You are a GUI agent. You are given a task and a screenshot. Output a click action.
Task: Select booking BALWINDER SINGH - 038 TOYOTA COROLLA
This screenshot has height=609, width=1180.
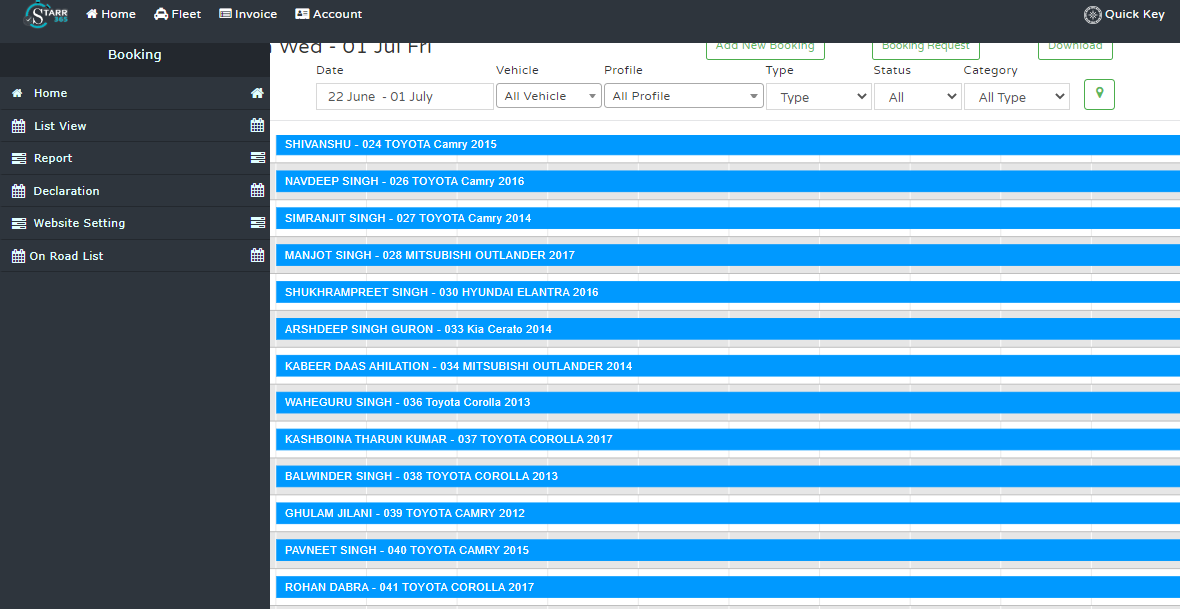pos(728,477)
